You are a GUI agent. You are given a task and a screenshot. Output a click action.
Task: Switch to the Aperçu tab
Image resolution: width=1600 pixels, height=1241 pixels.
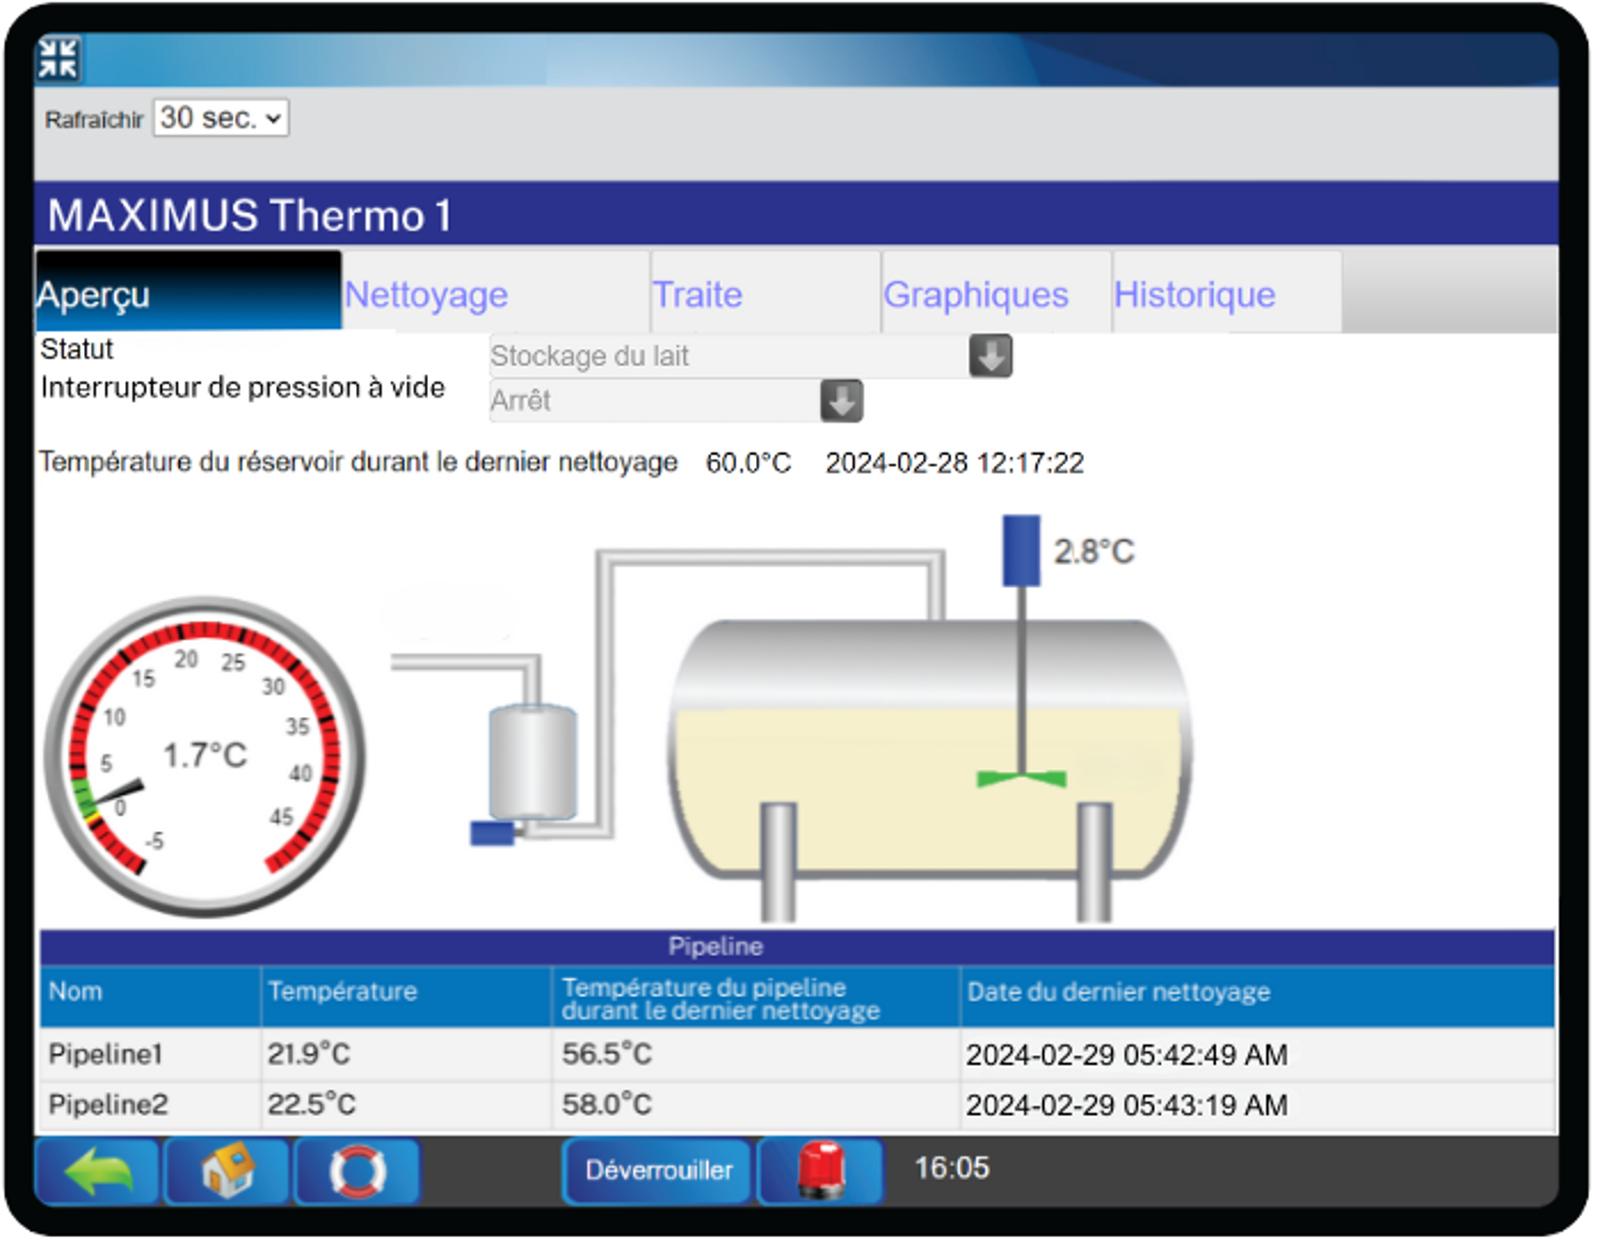[x=188, y=292]
